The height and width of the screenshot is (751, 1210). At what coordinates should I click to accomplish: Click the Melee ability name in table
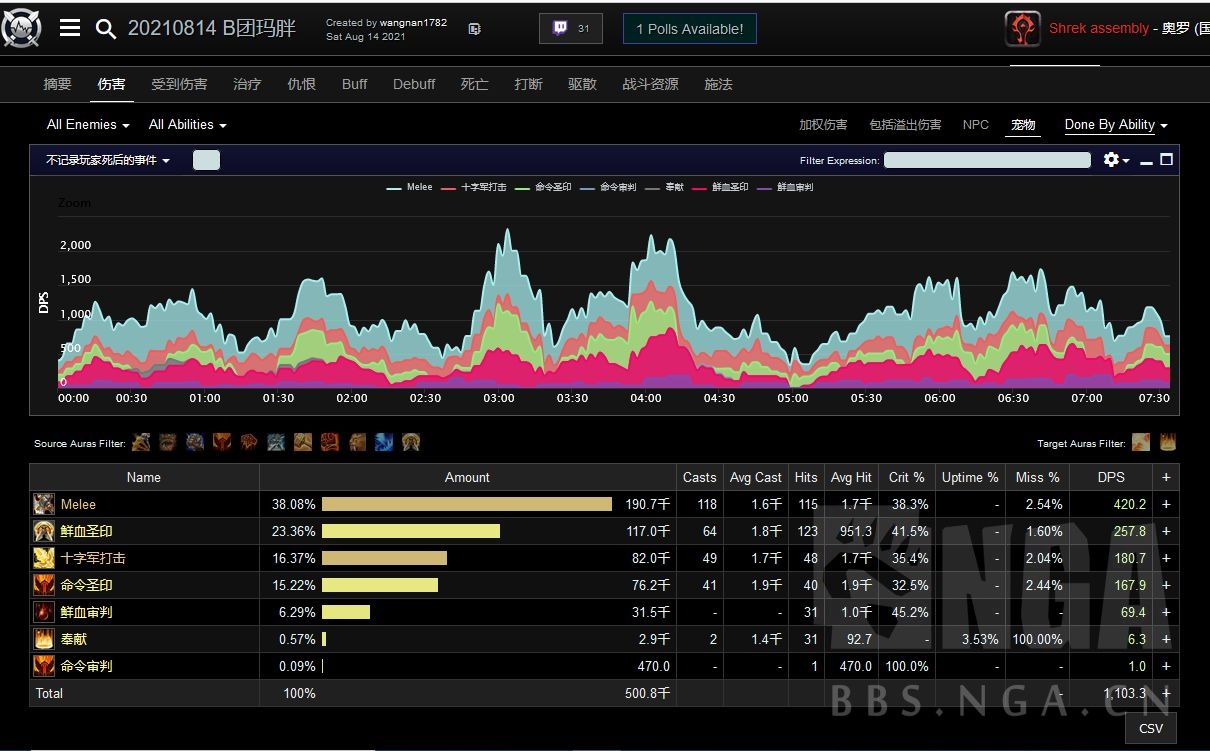pos(78,504)
